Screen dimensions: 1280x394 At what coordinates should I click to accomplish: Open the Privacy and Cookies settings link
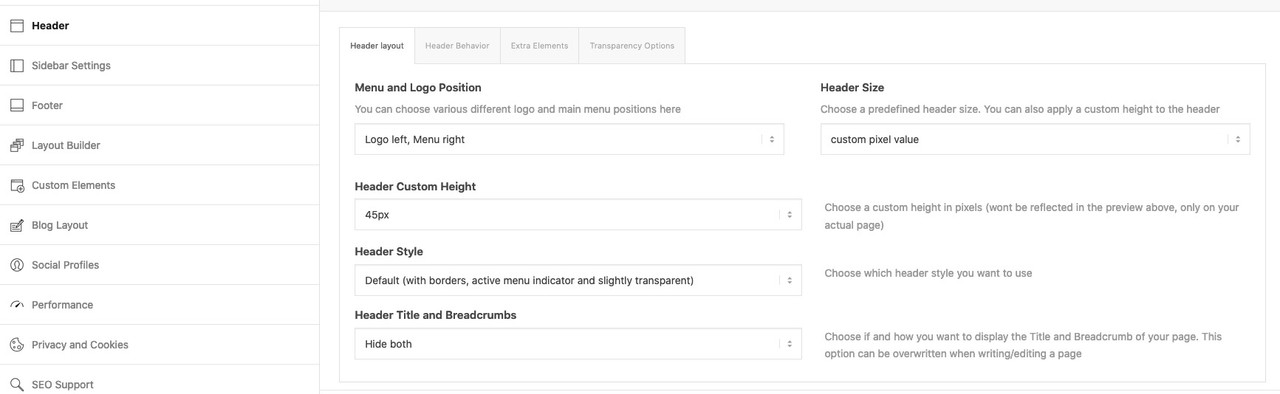[80, 345]
